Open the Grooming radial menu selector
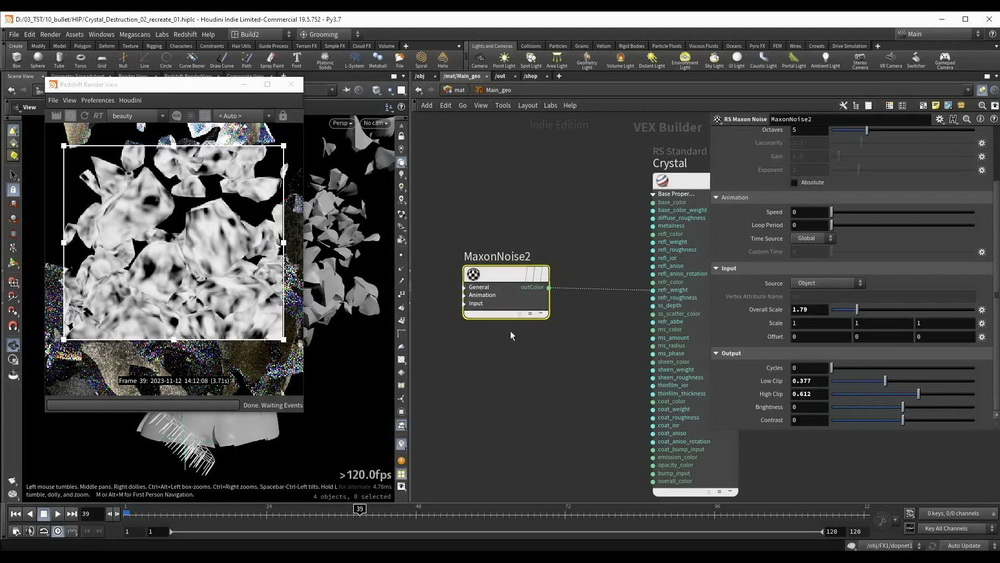This screenshot has width=1000, height=563. 329,34
